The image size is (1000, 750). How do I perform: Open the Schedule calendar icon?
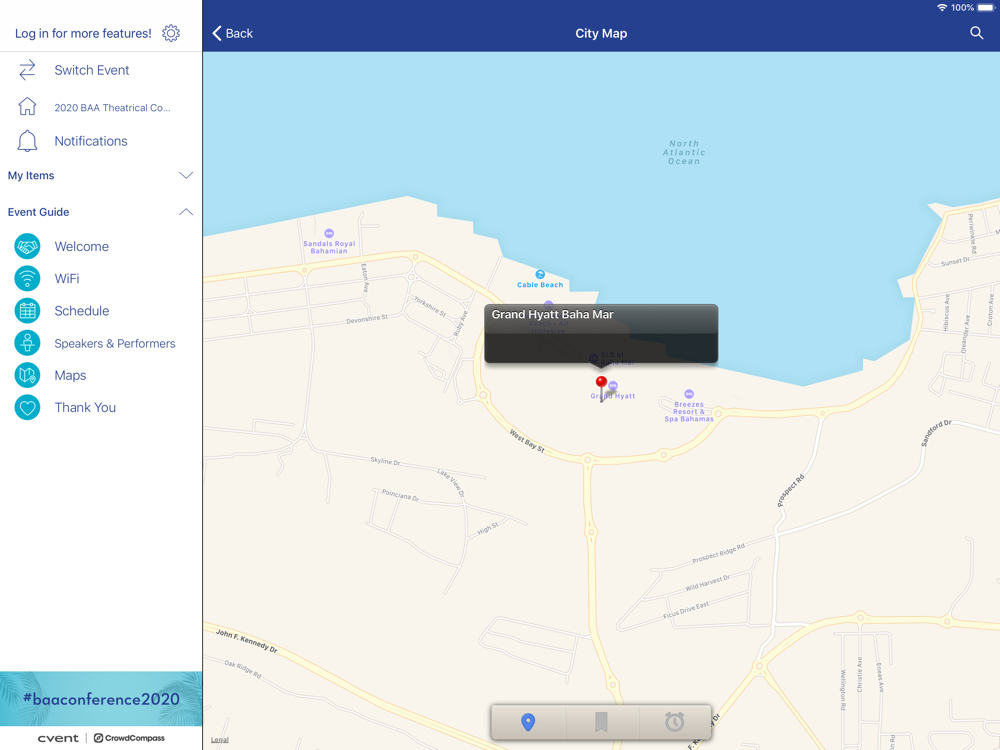27,311
